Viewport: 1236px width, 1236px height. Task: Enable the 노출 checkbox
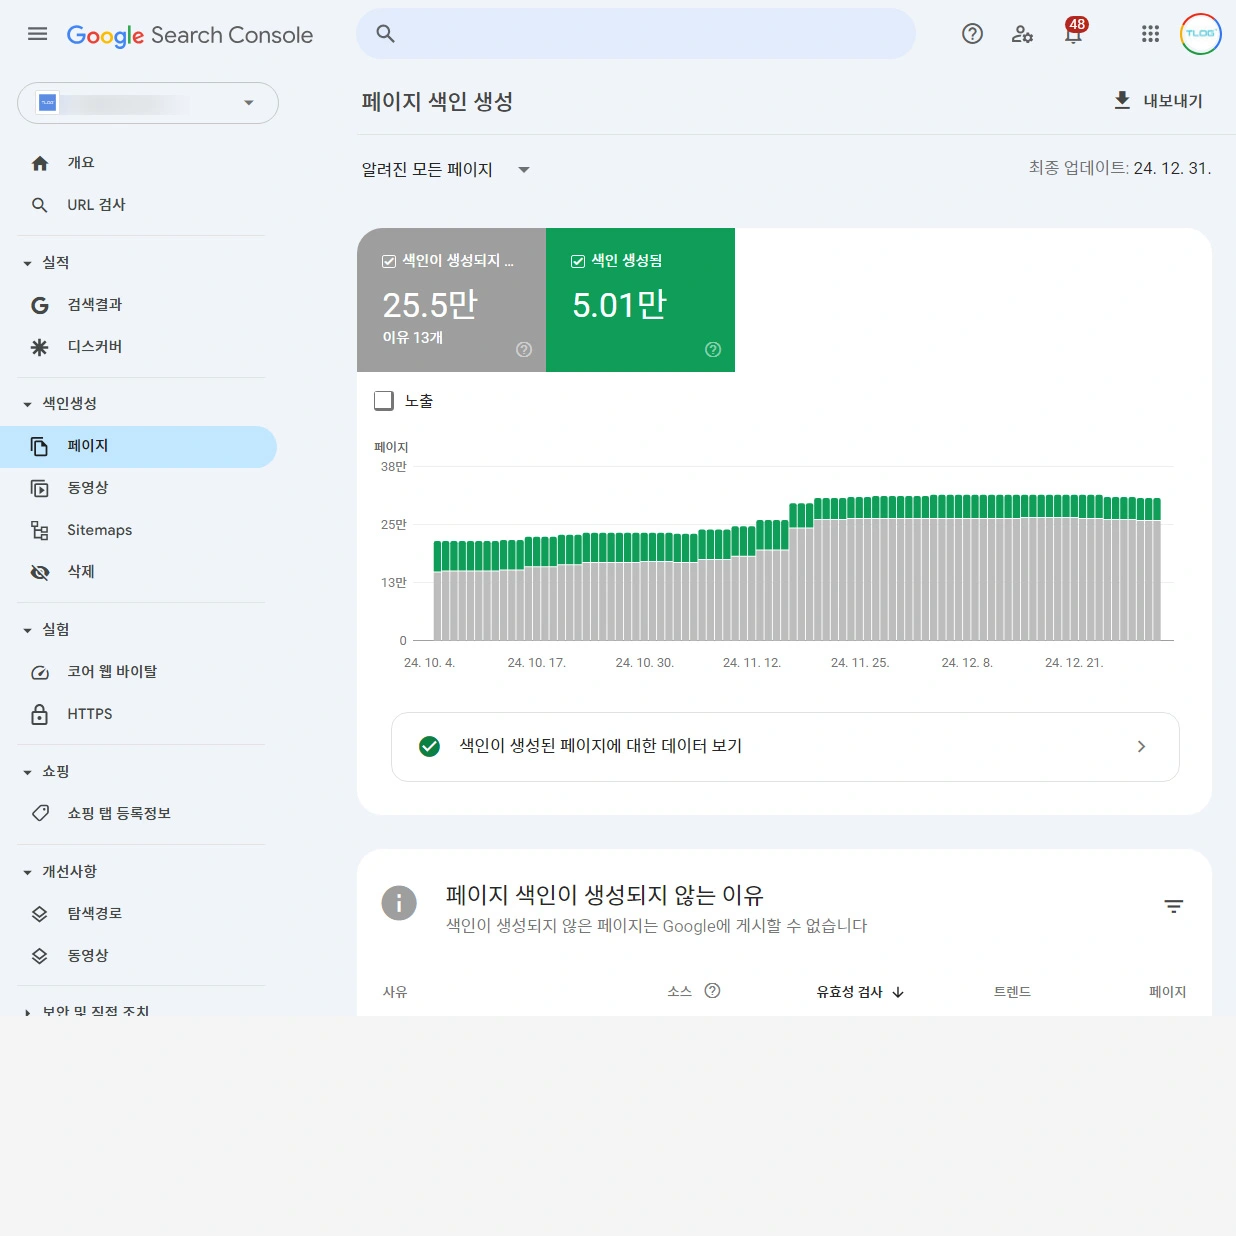(x=384, y=401)
